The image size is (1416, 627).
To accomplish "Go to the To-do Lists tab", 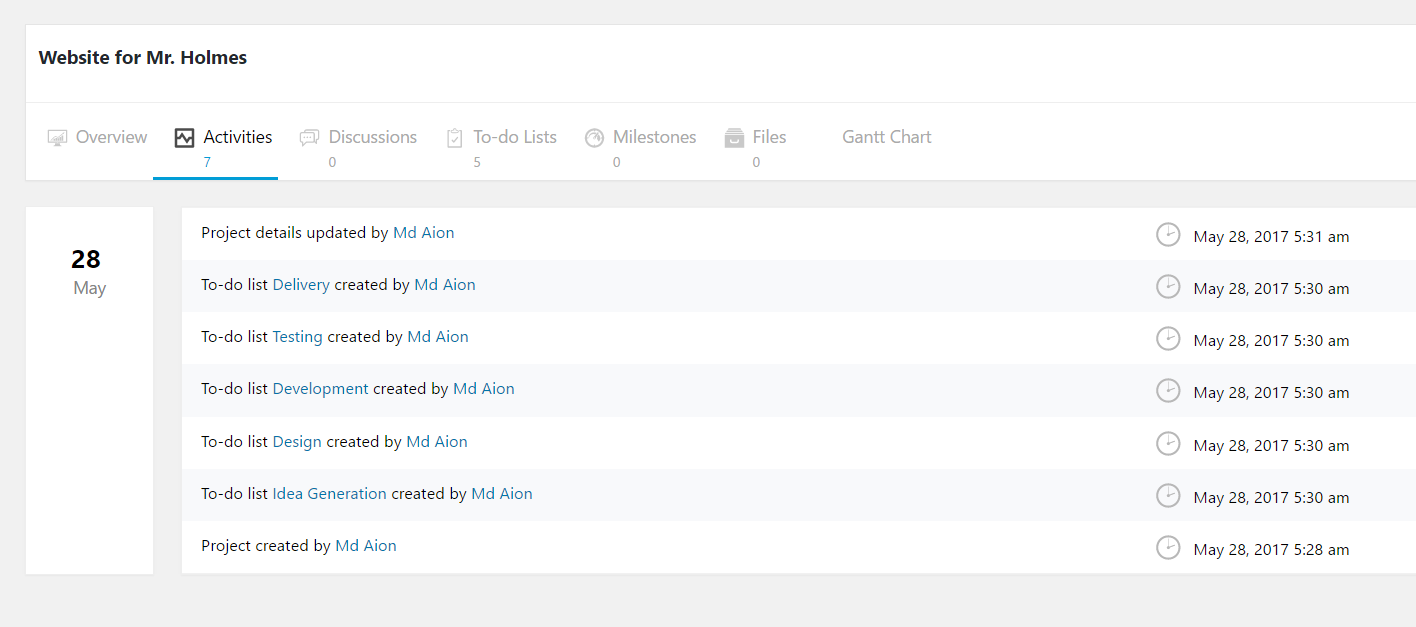I will point(514,137).
